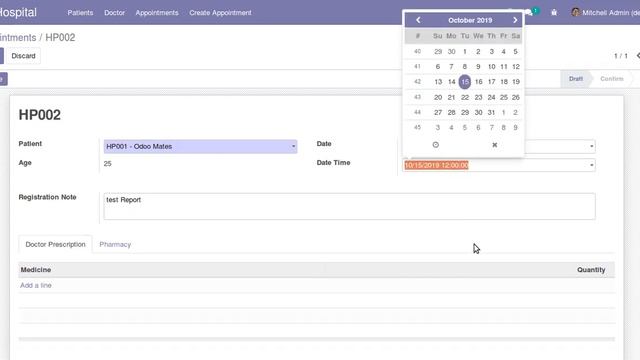Select October 16 in calendar

478,82
